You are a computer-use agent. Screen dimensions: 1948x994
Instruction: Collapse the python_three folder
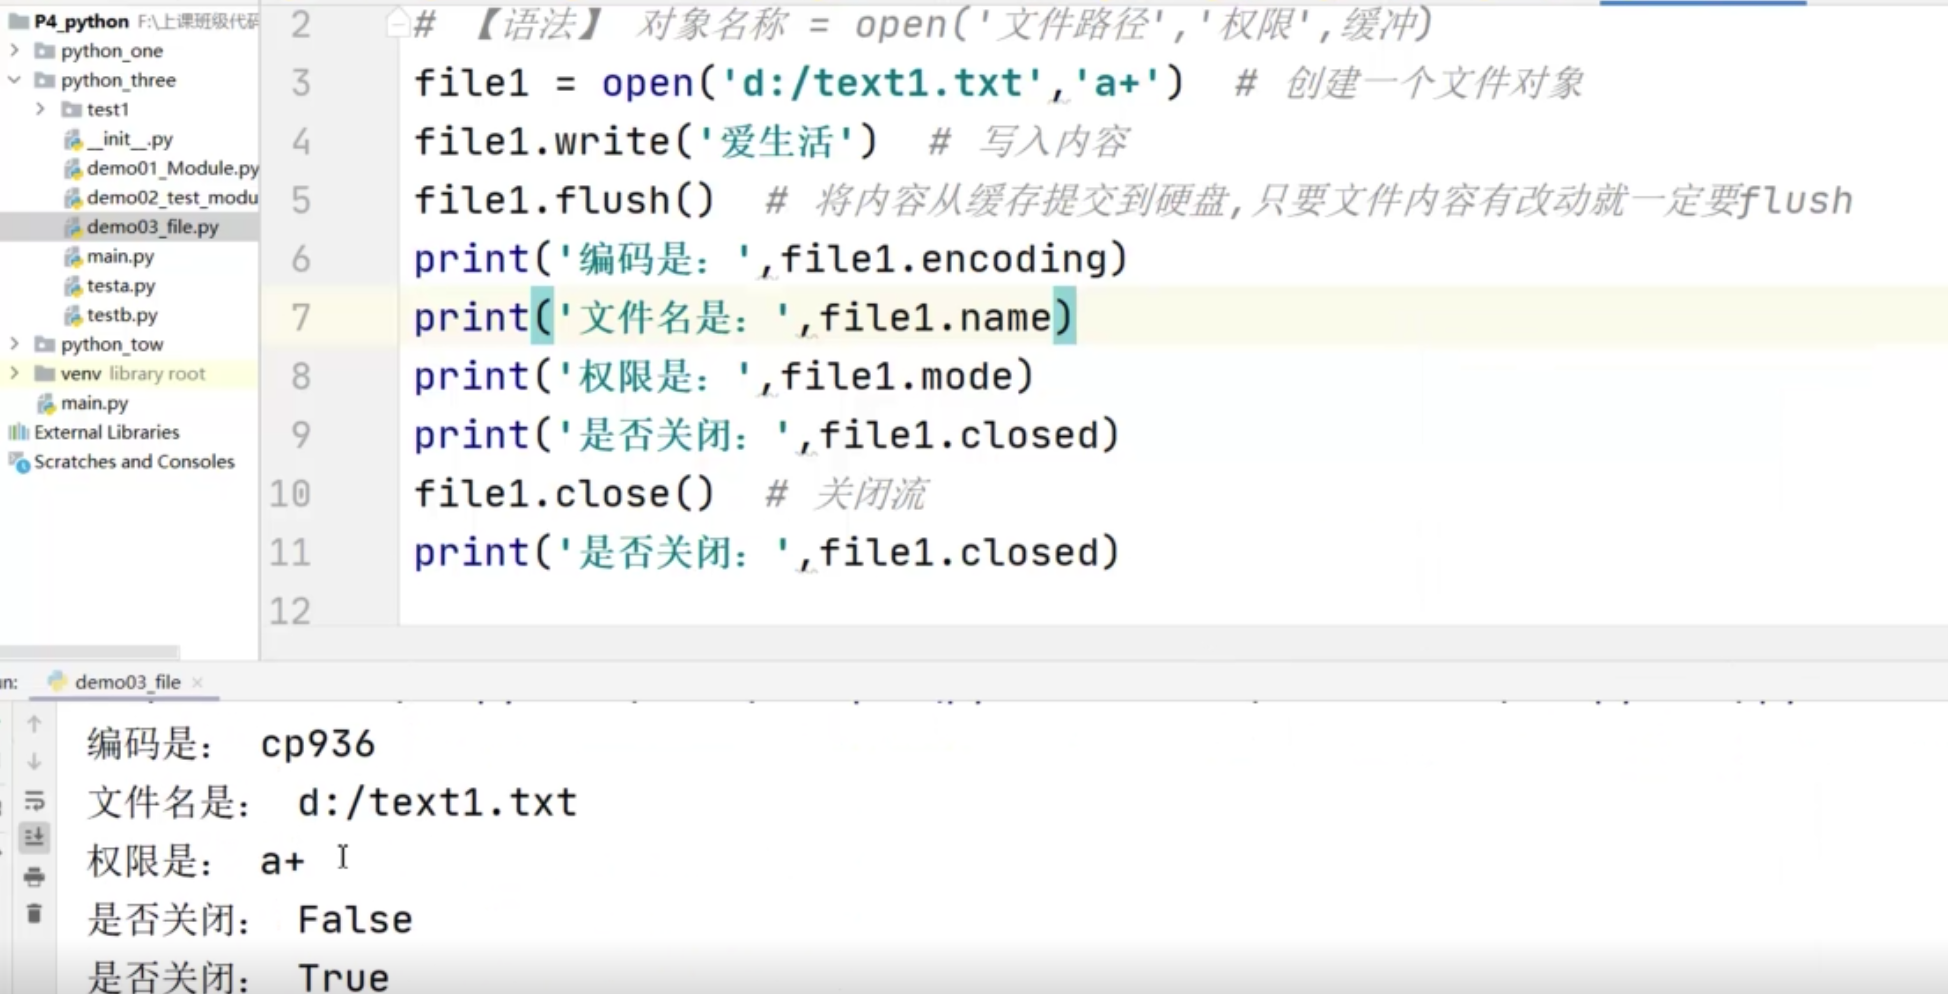pyautogui.click(x=14, y=79)
